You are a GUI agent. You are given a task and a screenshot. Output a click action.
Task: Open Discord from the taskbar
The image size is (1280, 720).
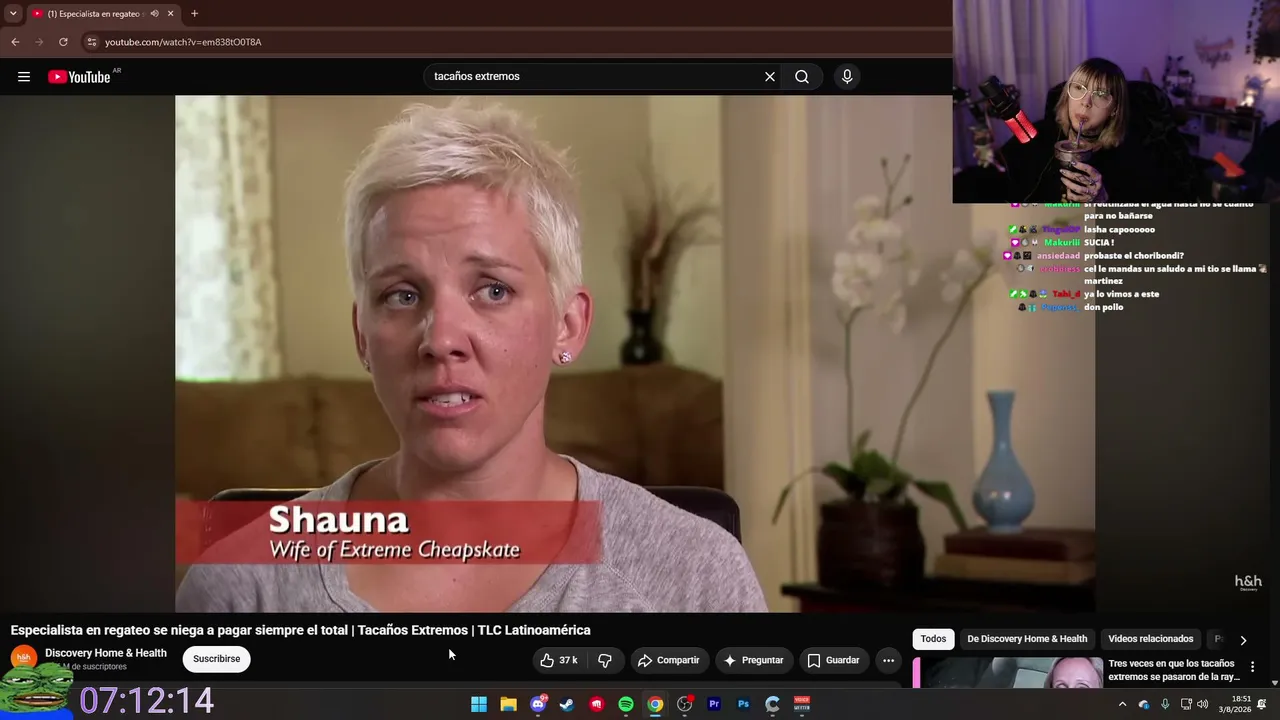(538, 704)
